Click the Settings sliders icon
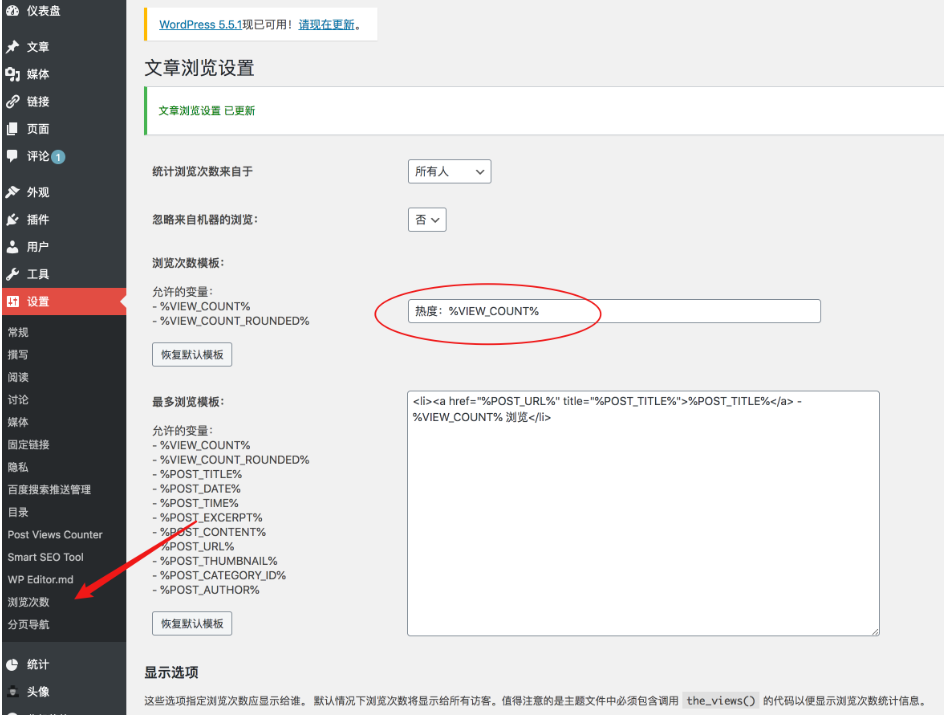The width and height of the screenshot is (944, 715). click(13, 302)
